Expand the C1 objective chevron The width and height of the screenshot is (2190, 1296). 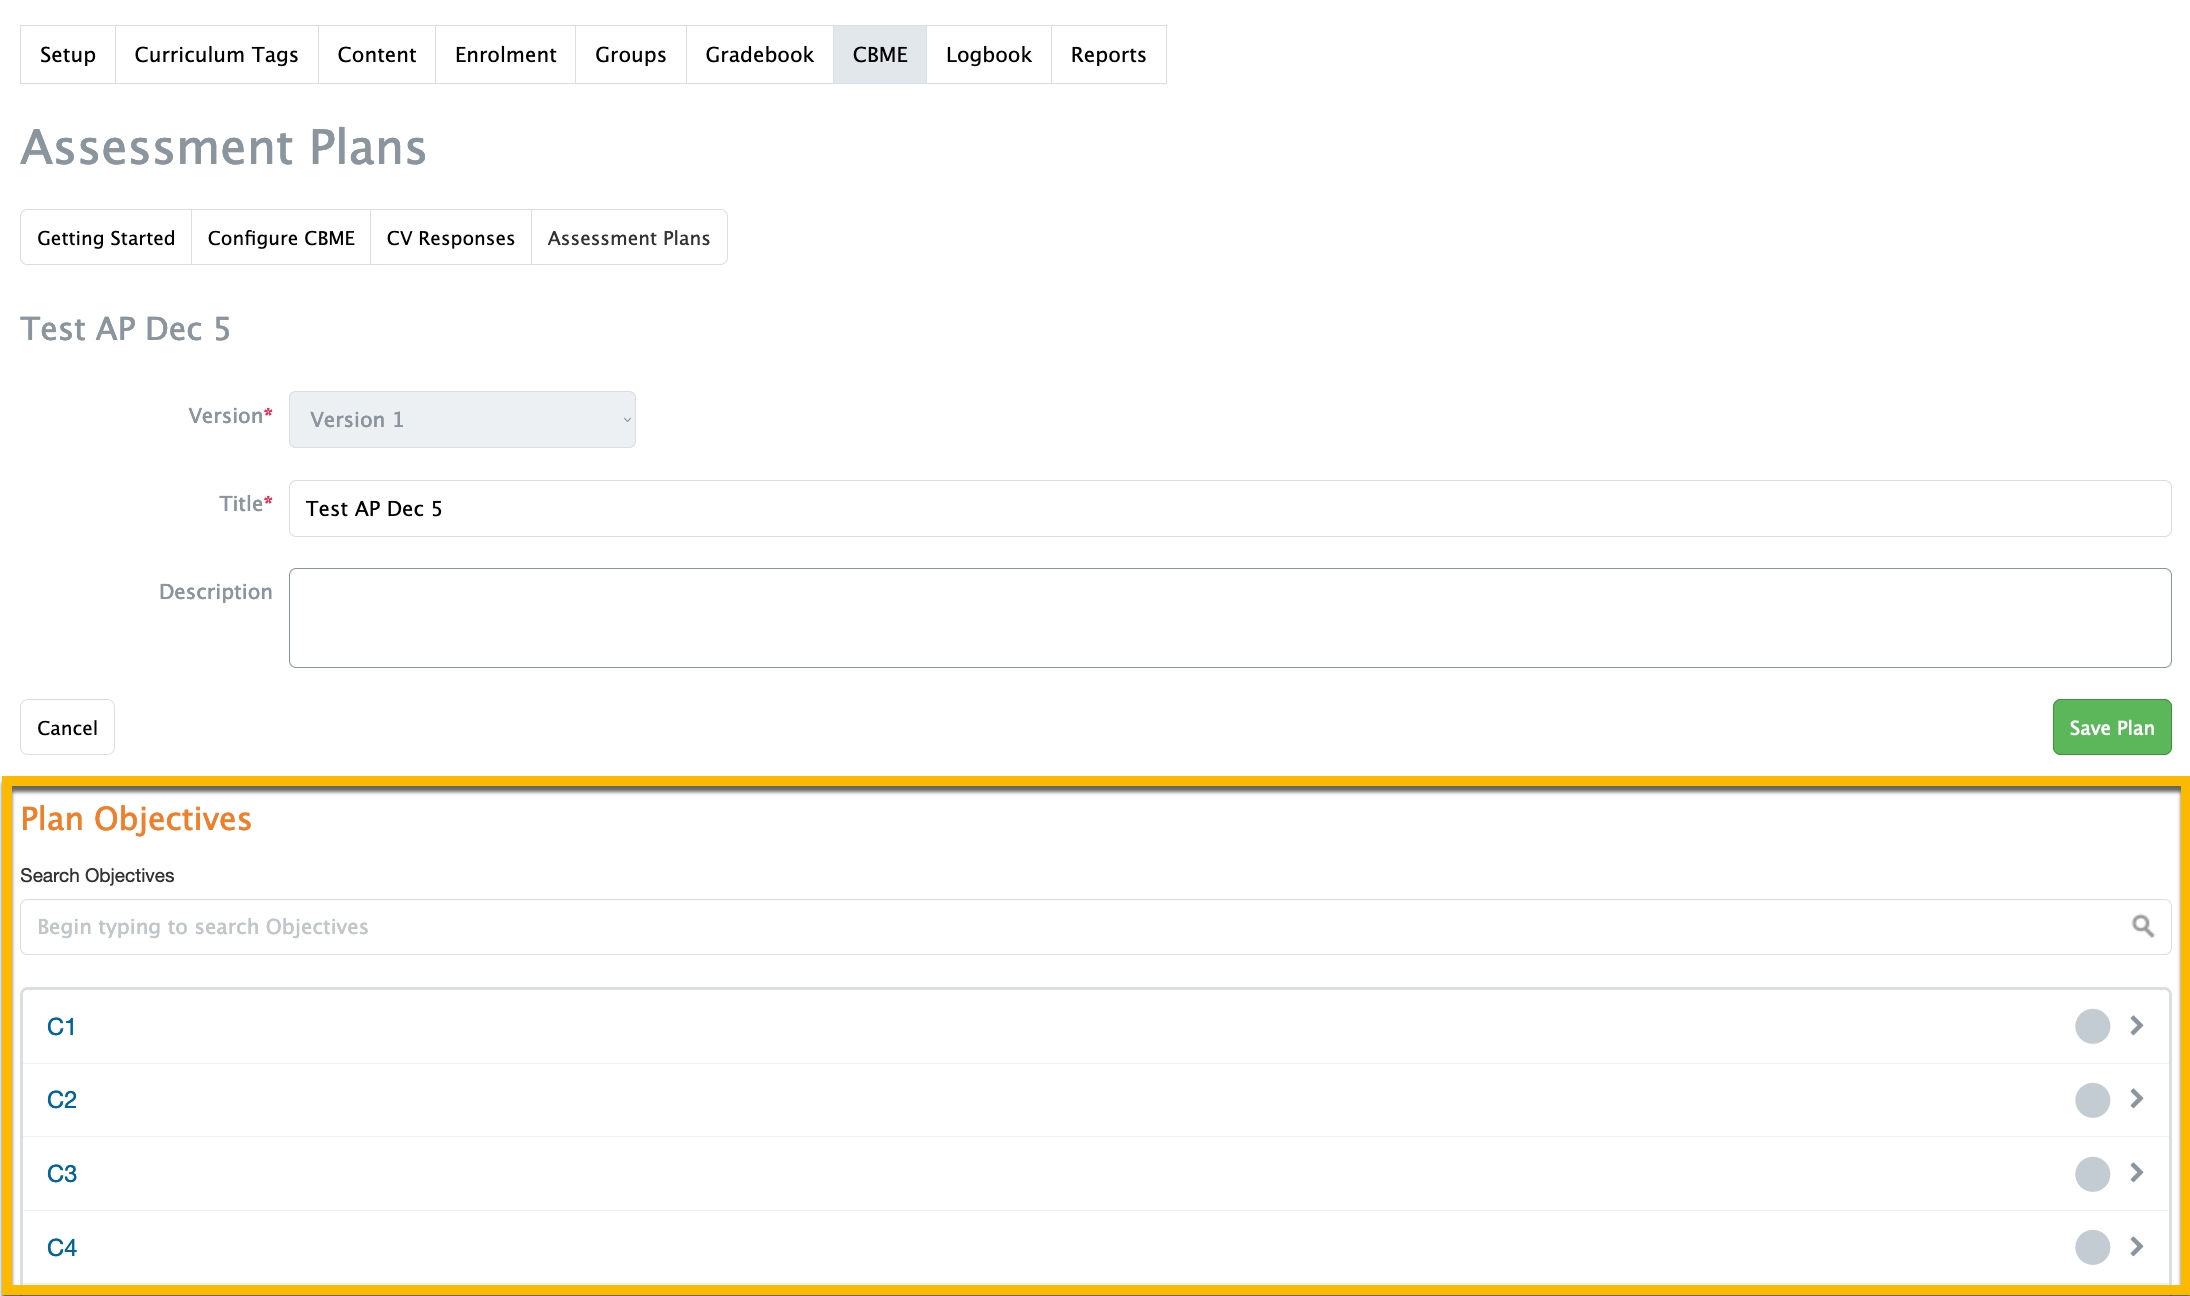coord(2137,1026)
